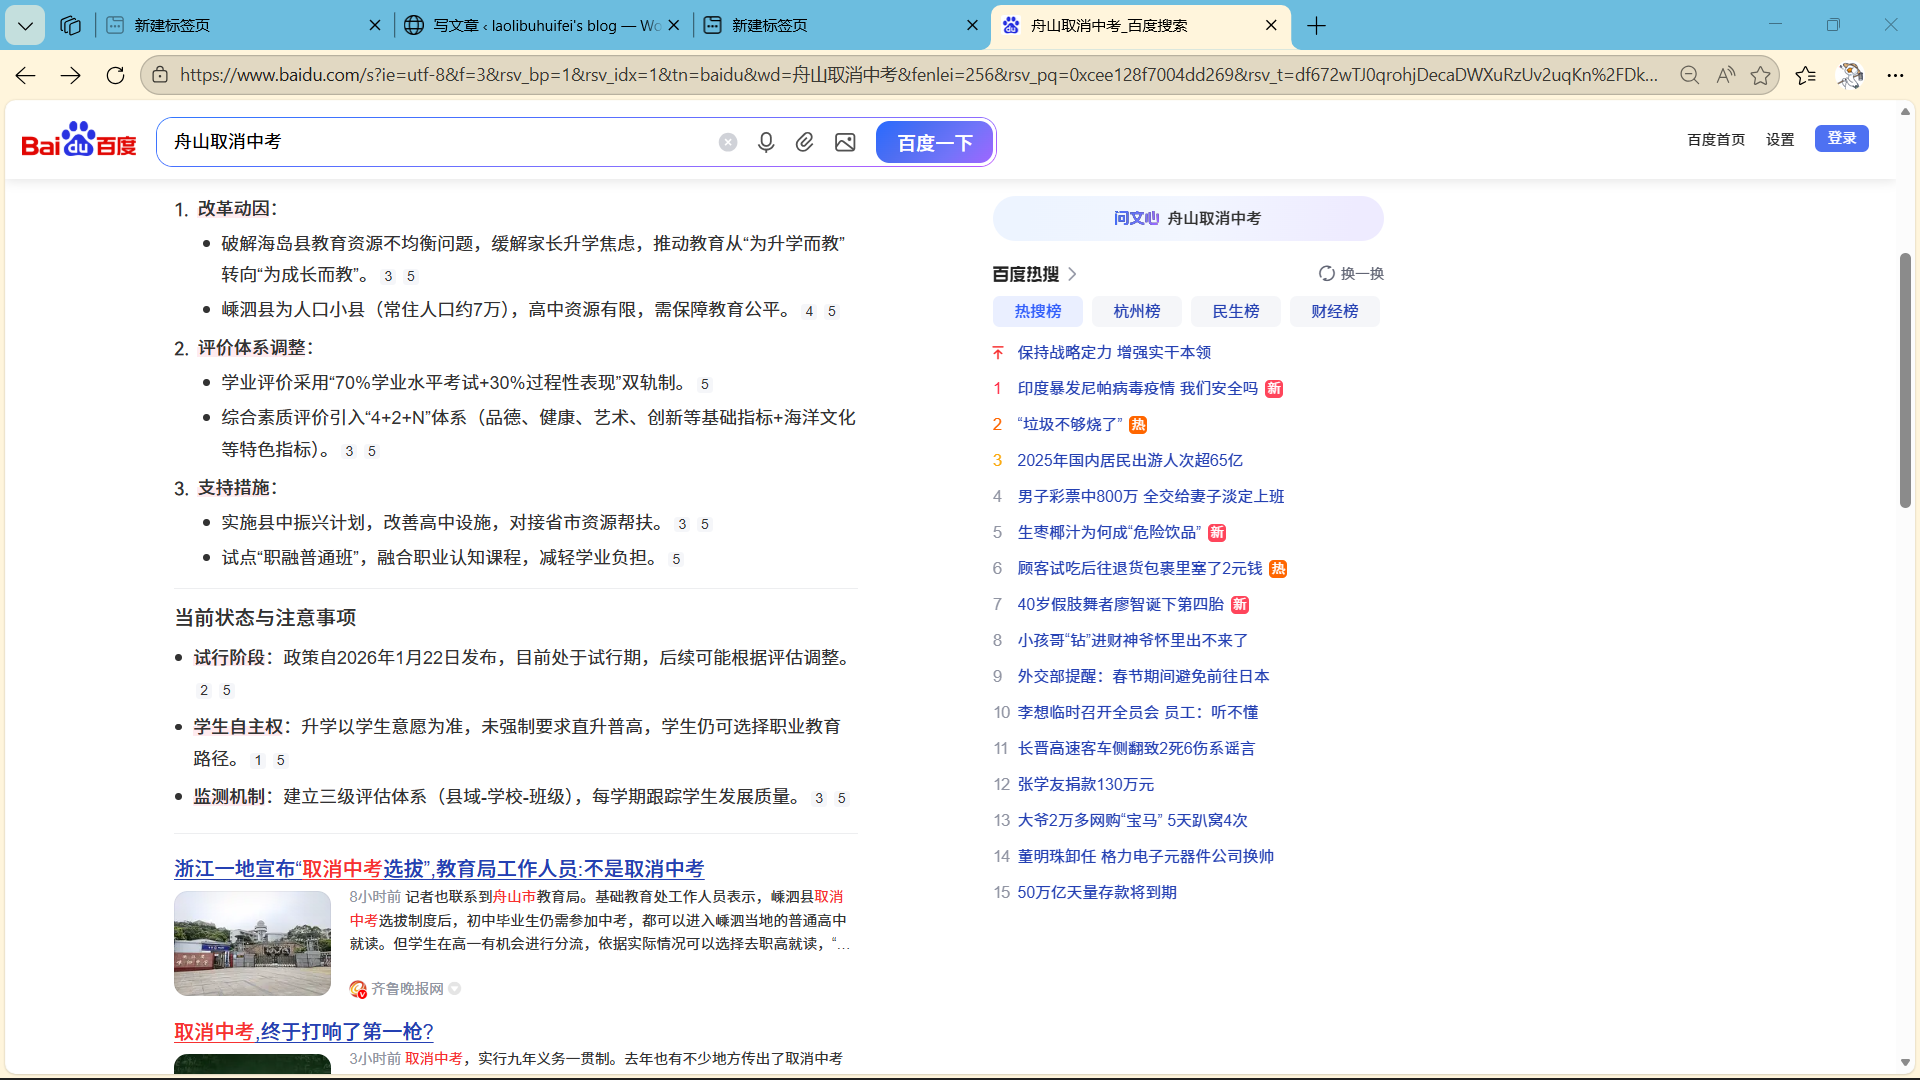Screen dimensions: 1920x1080
Task: Open the tab search dropdown chevron
Action: [x=25, y=25]
